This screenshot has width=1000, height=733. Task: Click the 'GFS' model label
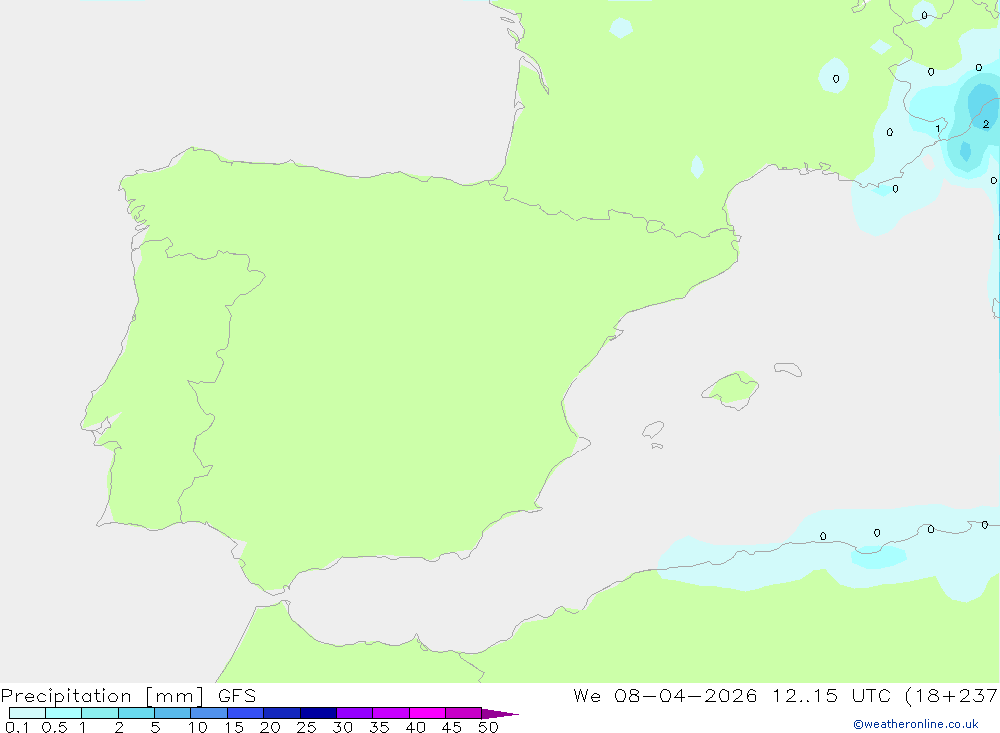point(237,695)
